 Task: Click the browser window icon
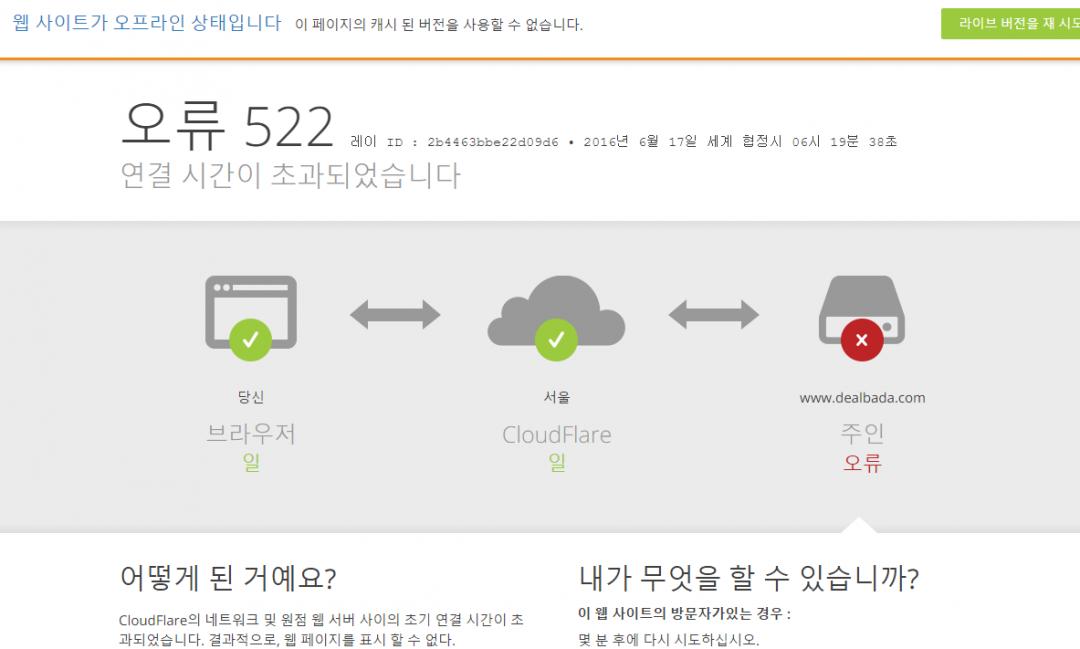250,305
